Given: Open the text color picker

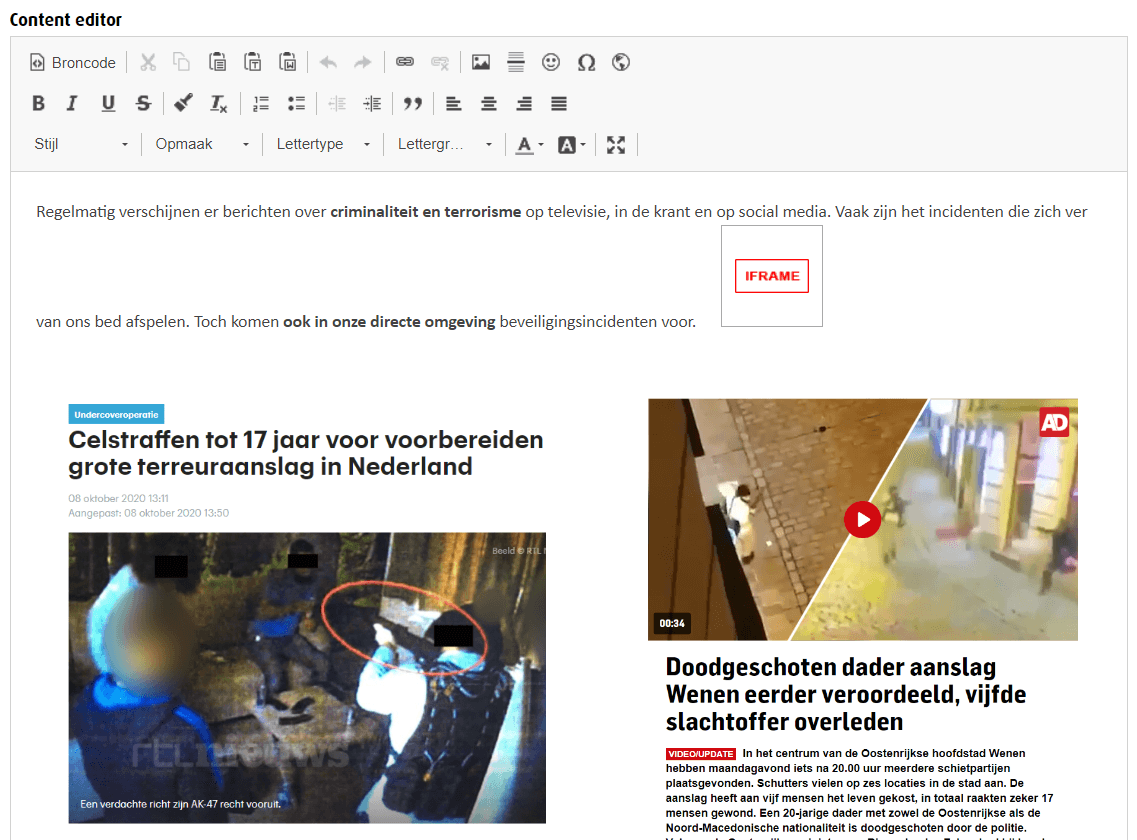Looking at the screenshot, I should pos(529,144).
